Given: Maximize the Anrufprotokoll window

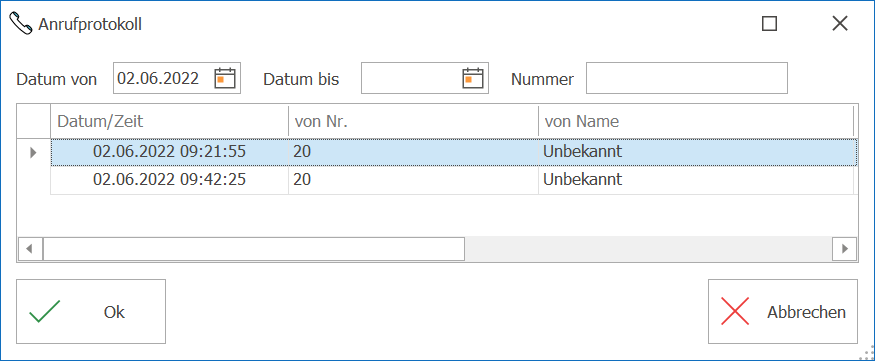Looking at the screenshot, I should 770,23.
